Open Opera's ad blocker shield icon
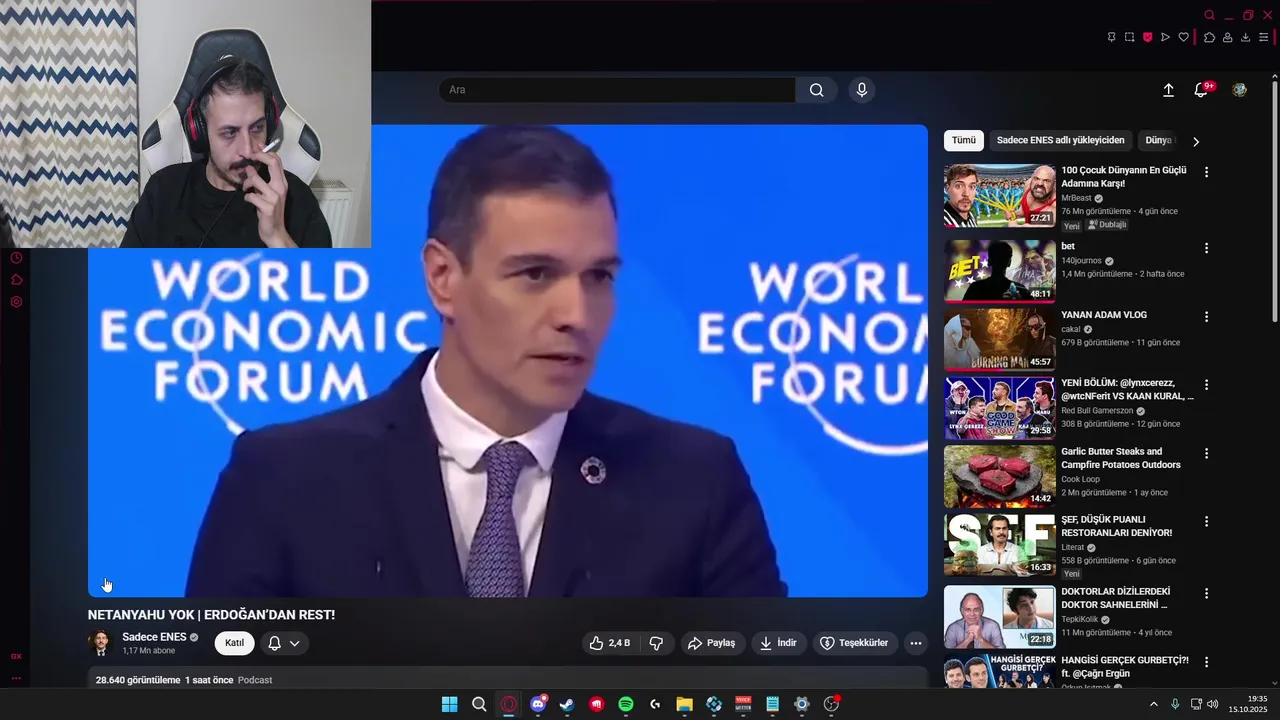The height and width of the screenshot is (720, 1280). coord(1147,37)
